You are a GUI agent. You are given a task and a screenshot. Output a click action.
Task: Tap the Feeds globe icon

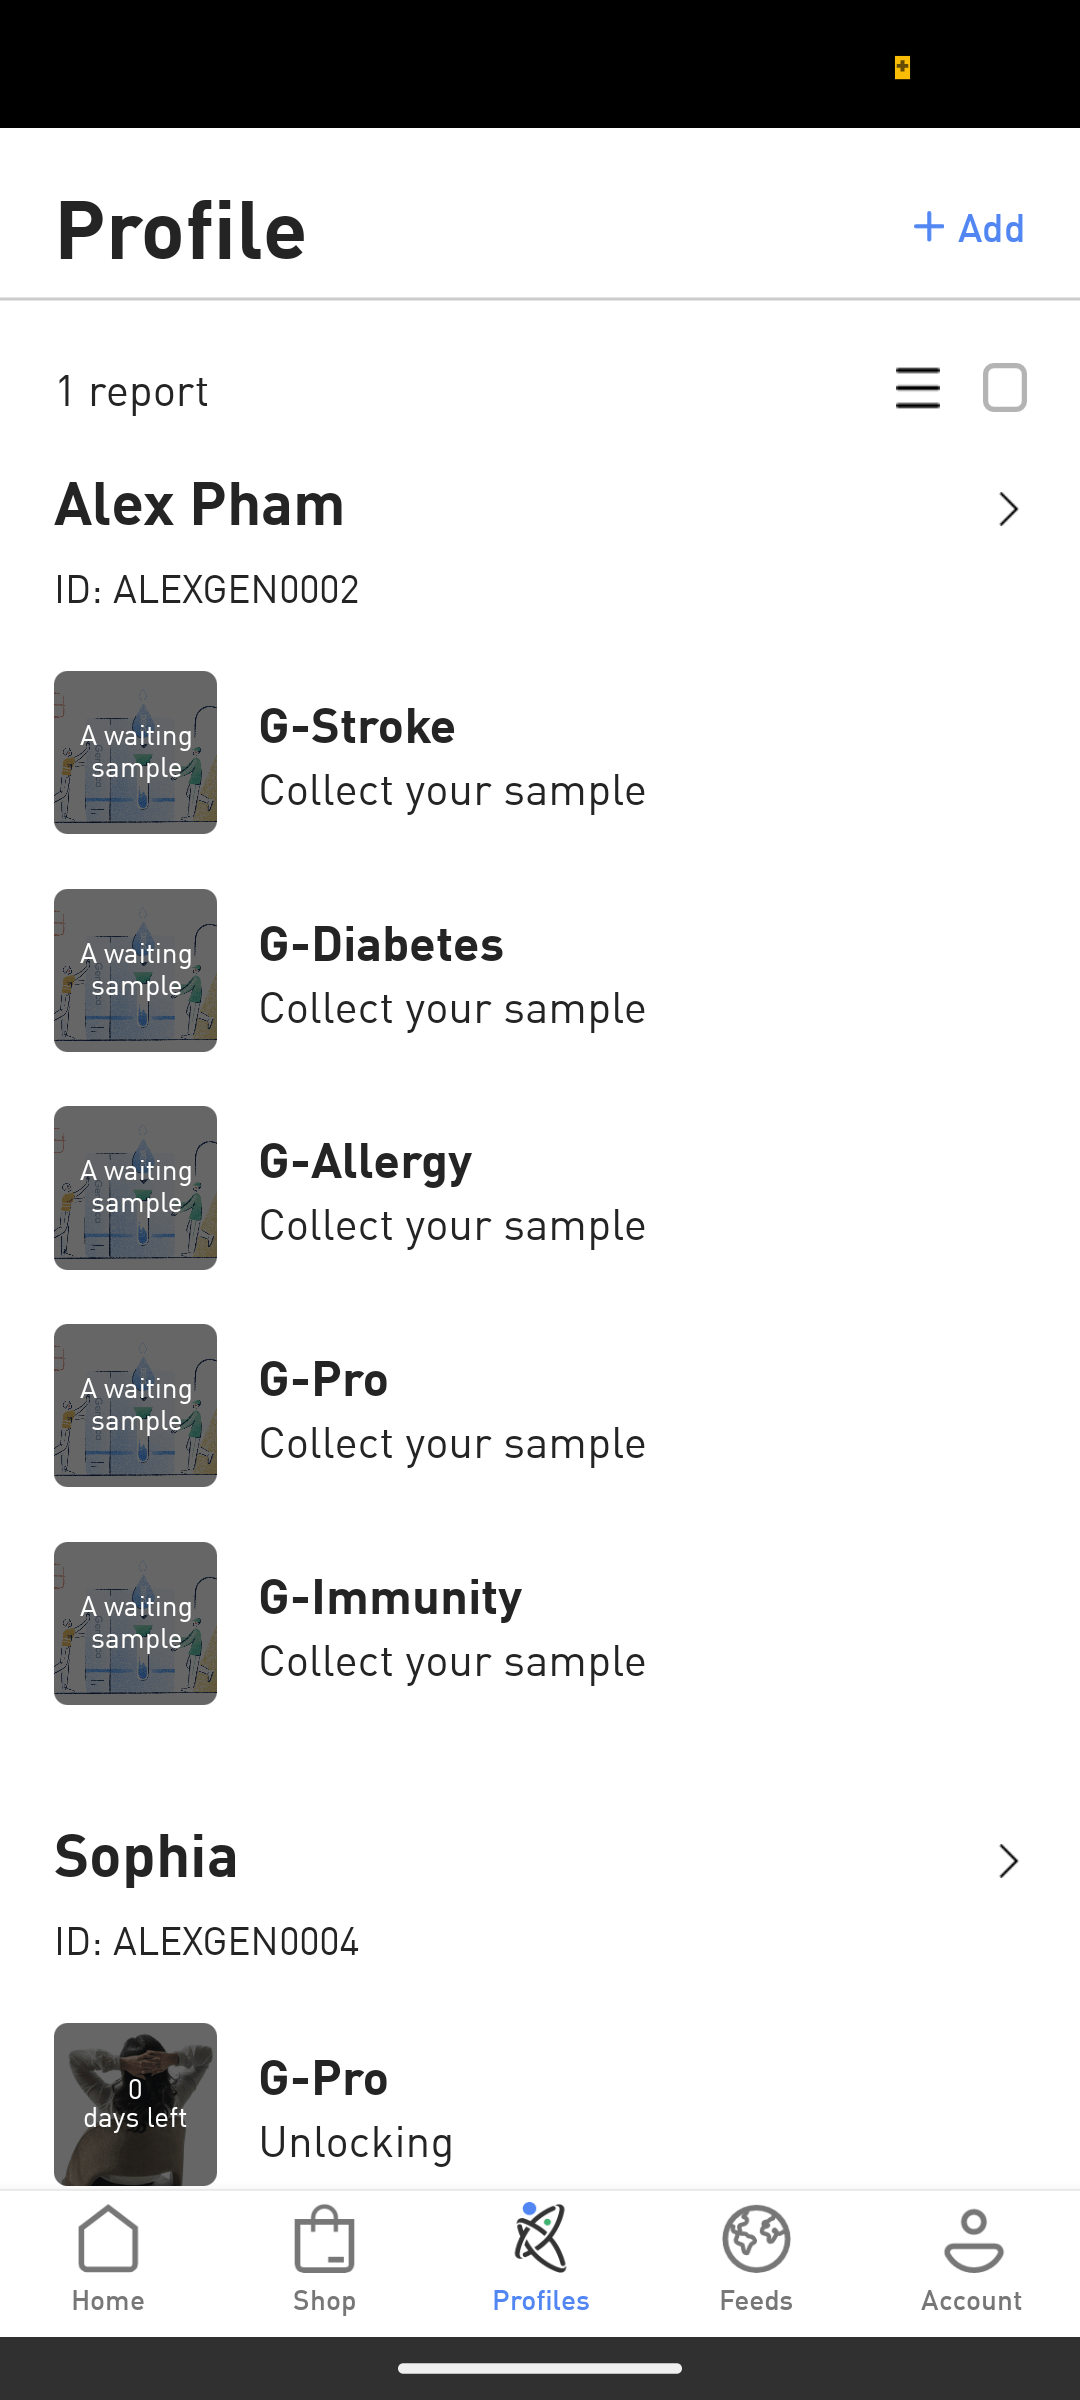[x=756, y=2238]
